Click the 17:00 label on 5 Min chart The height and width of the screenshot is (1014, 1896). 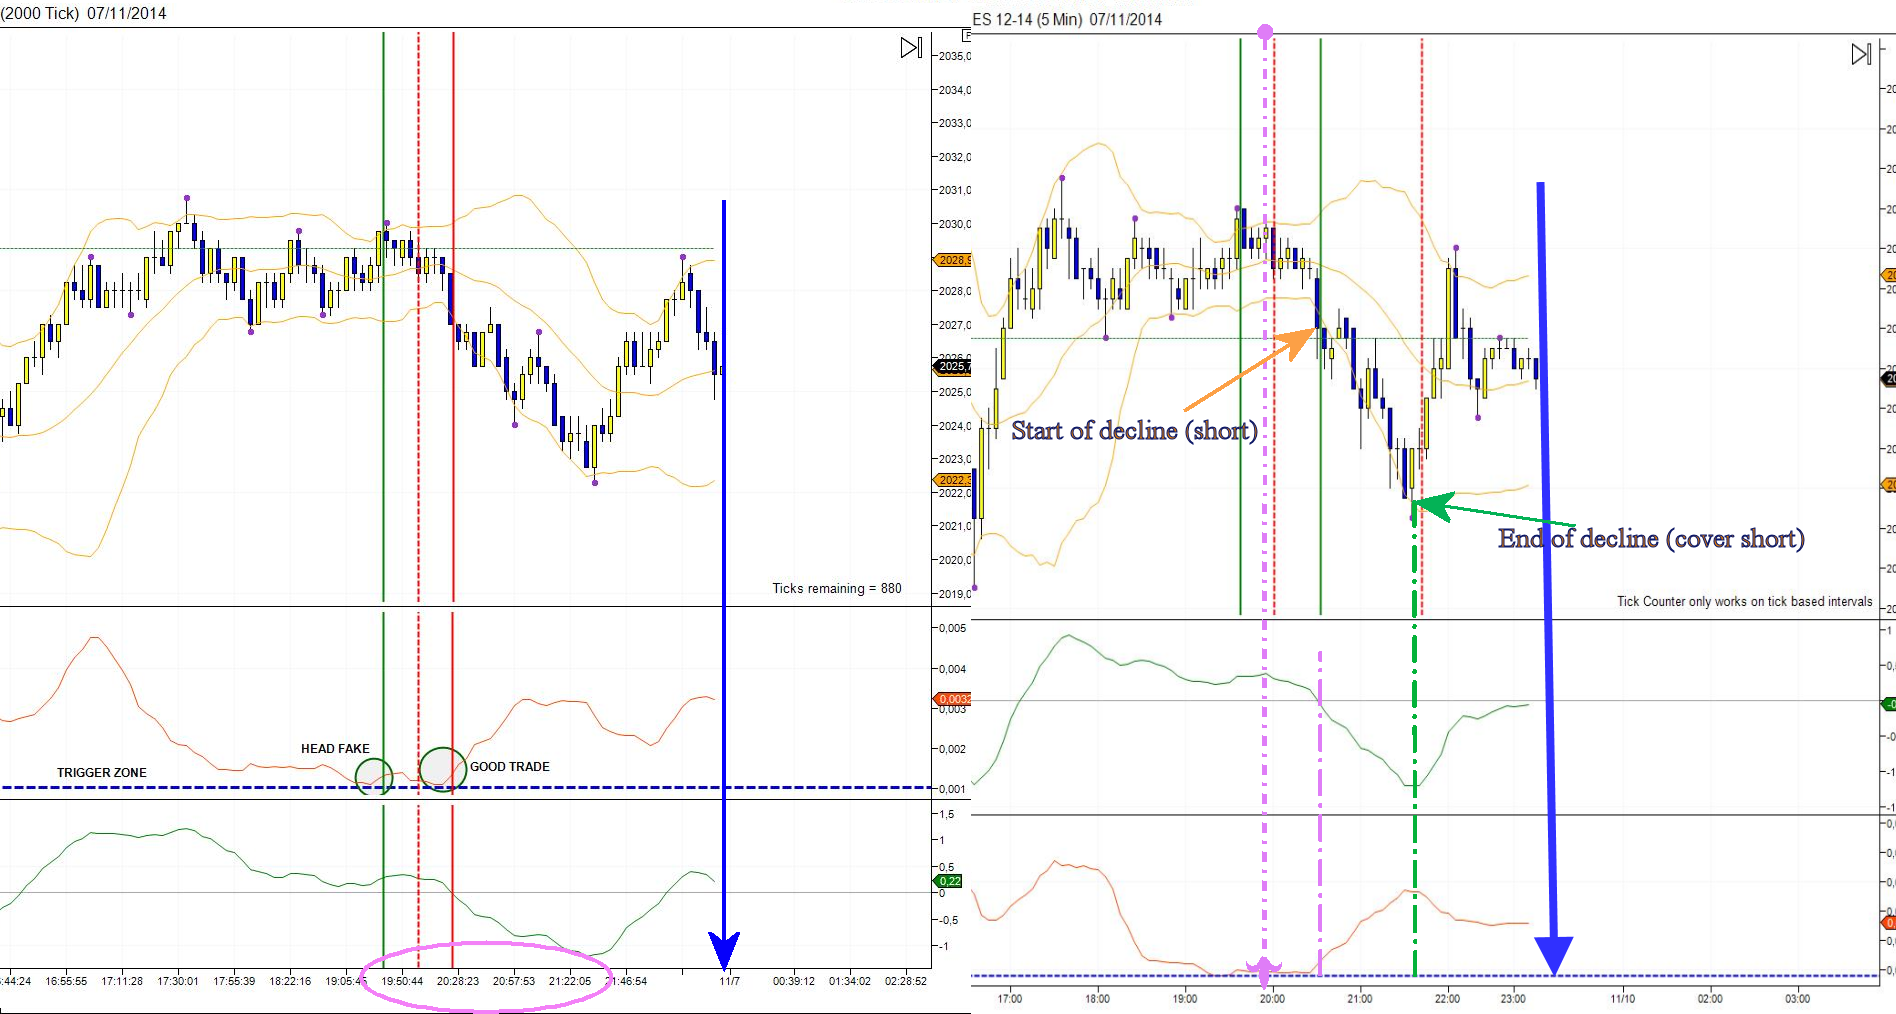point(1010,998)
